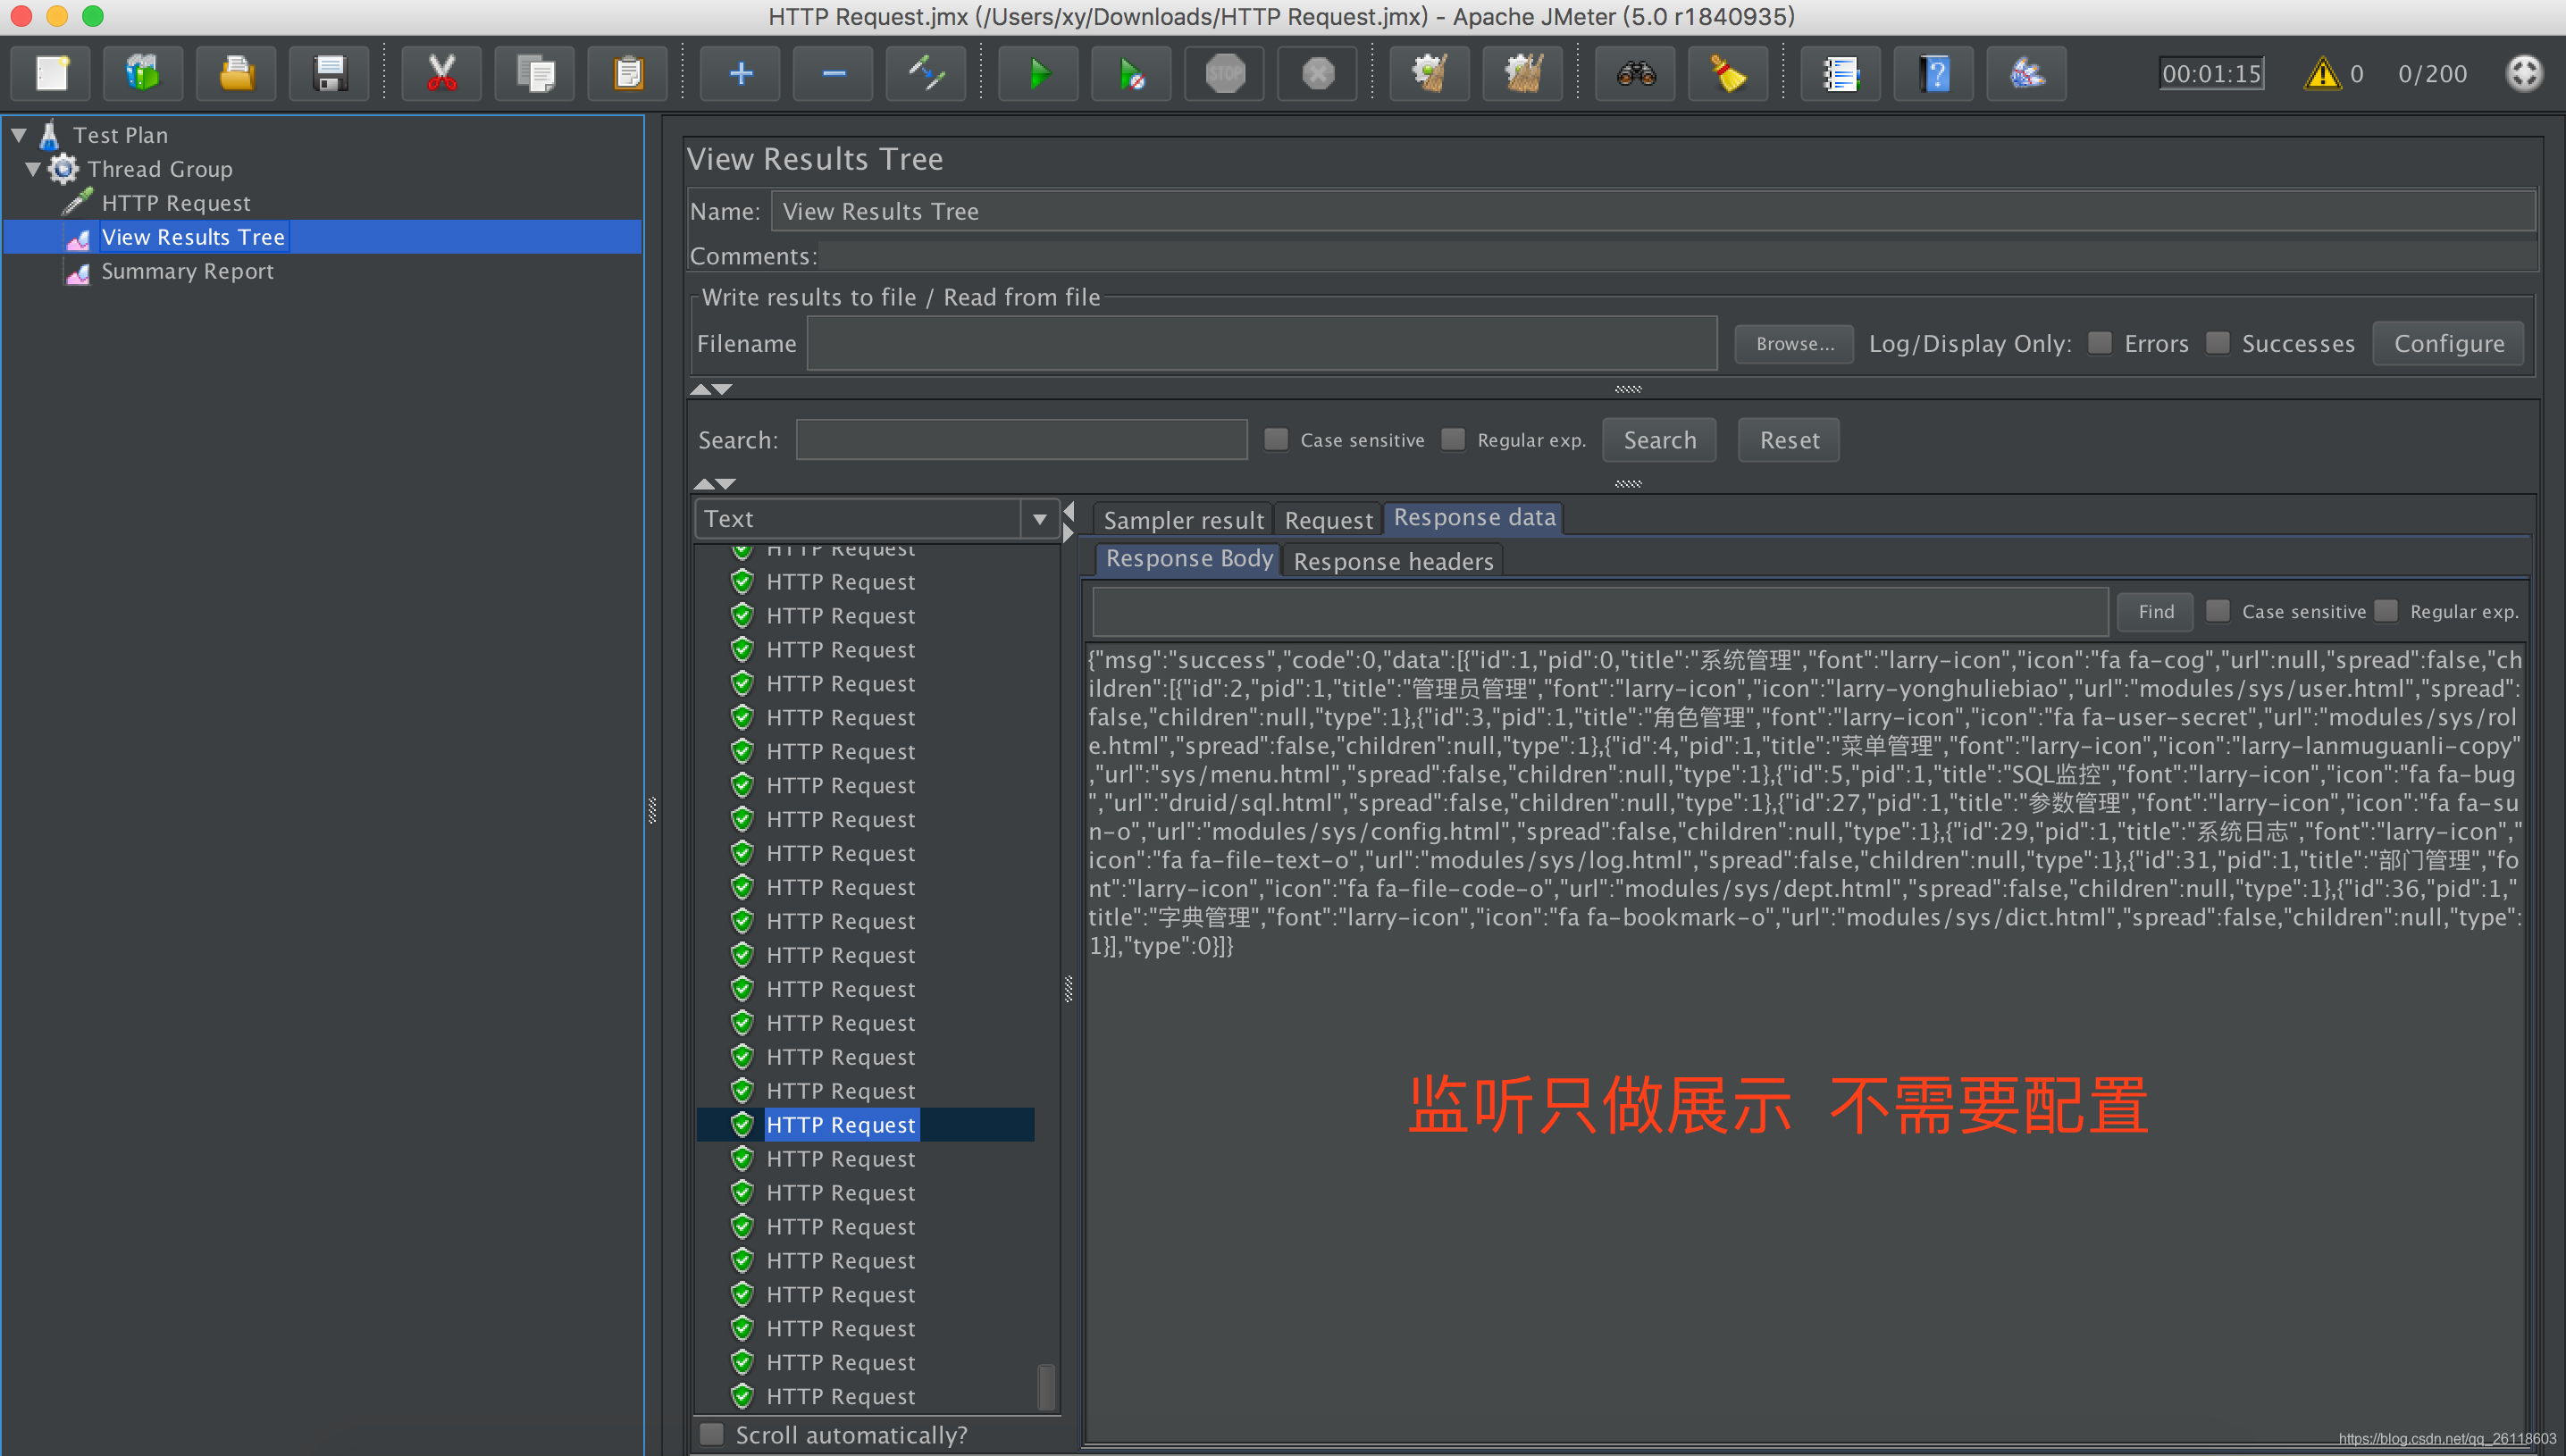Start the test with the green play icon
The image size is (2566, 1456).
click(1039, 73)
